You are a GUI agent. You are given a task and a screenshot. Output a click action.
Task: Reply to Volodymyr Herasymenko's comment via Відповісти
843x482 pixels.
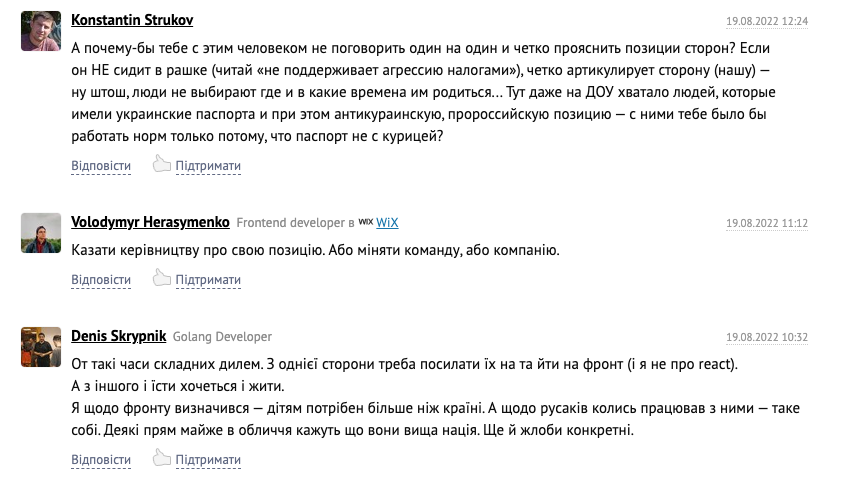click(101, 279)
